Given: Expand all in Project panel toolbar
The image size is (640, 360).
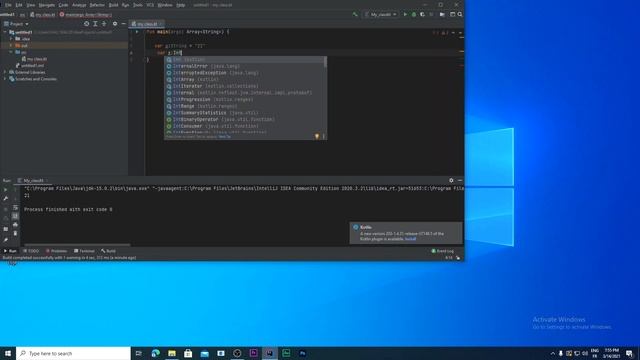Looking at the screenshot, I should click(x=95, y=24).
